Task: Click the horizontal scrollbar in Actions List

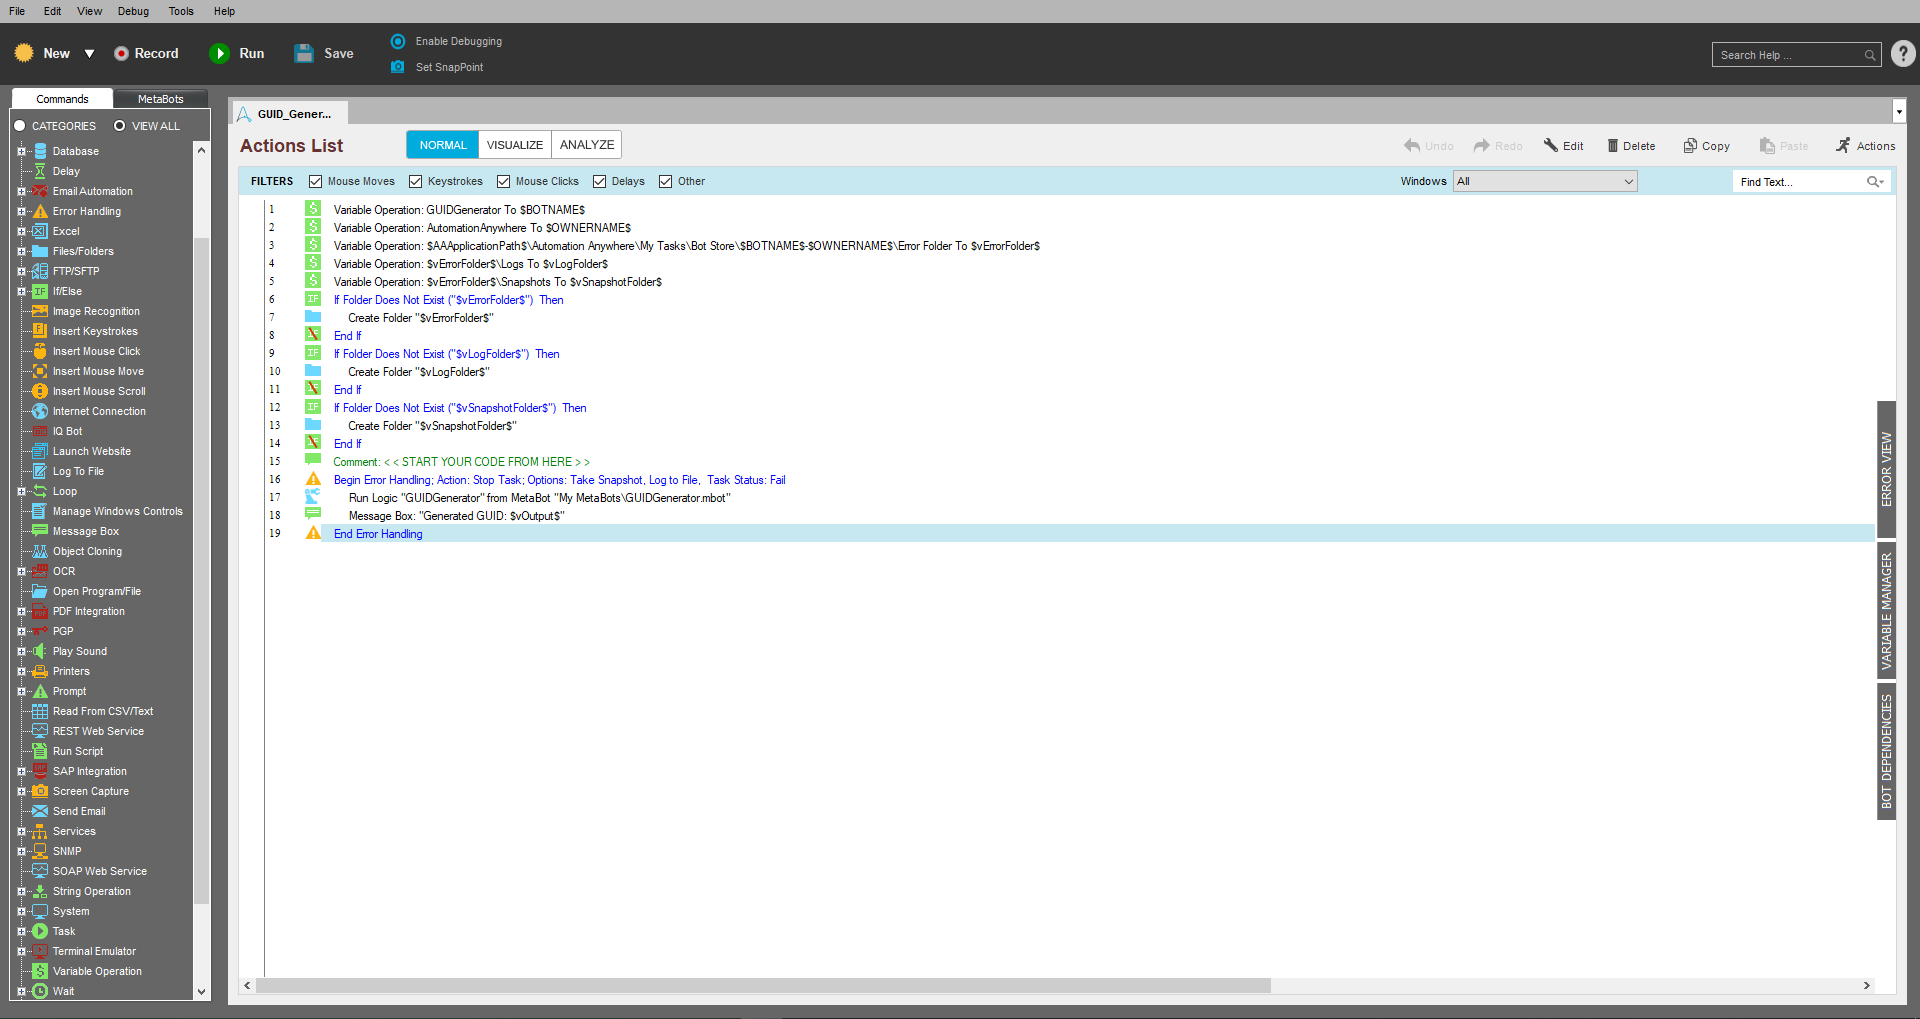Action: tap(763, 986)
